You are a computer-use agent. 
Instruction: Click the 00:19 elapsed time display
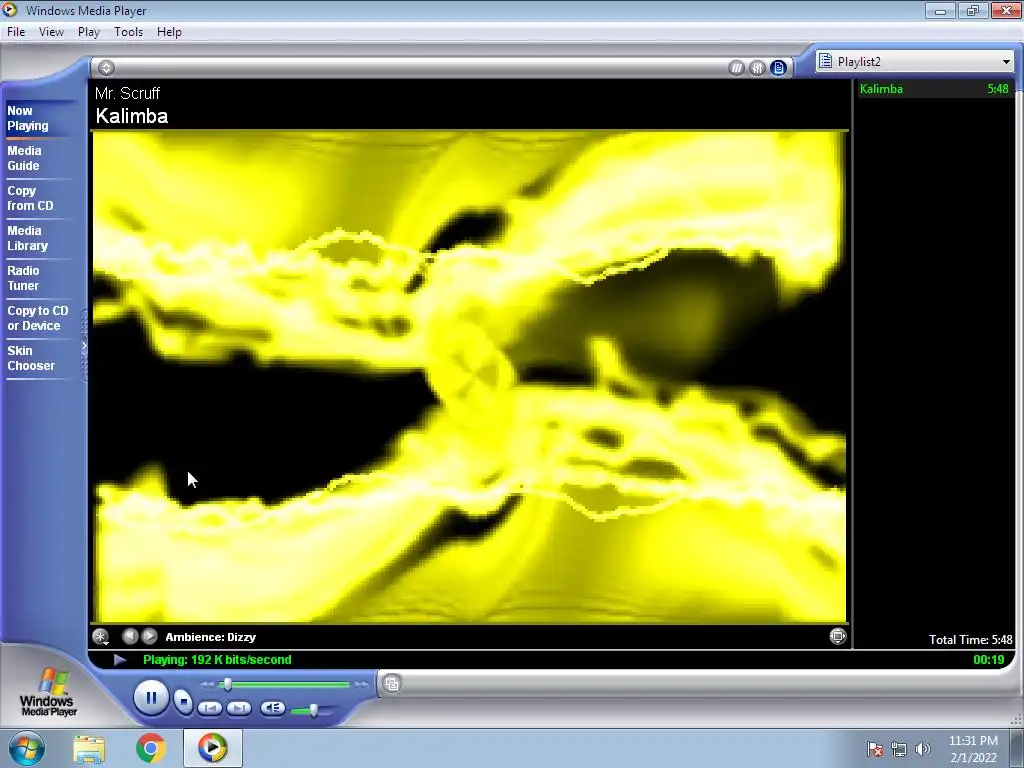[x=989, y=660]
